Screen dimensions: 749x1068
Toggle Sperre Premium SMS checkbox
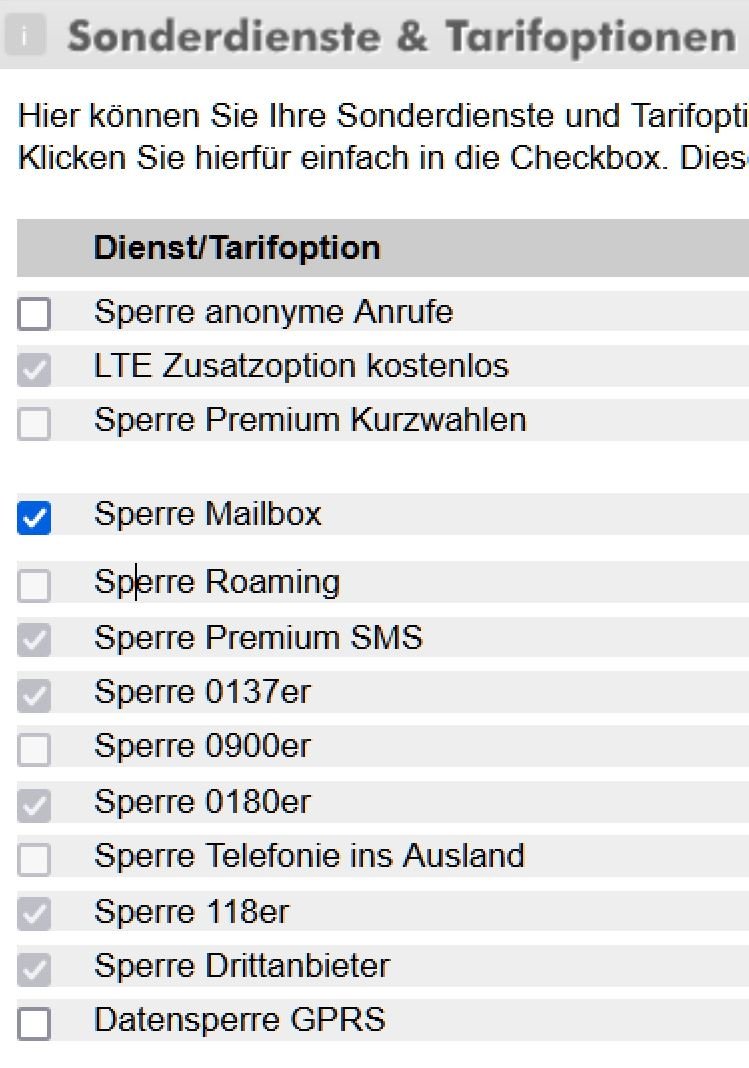tap(34, 640)
